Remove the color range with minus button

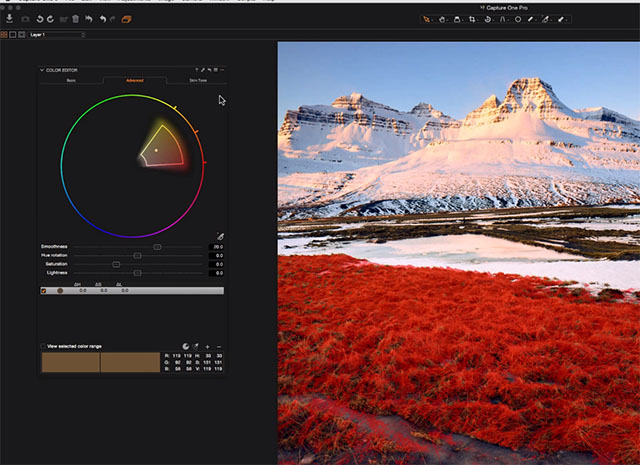[219, 346]
